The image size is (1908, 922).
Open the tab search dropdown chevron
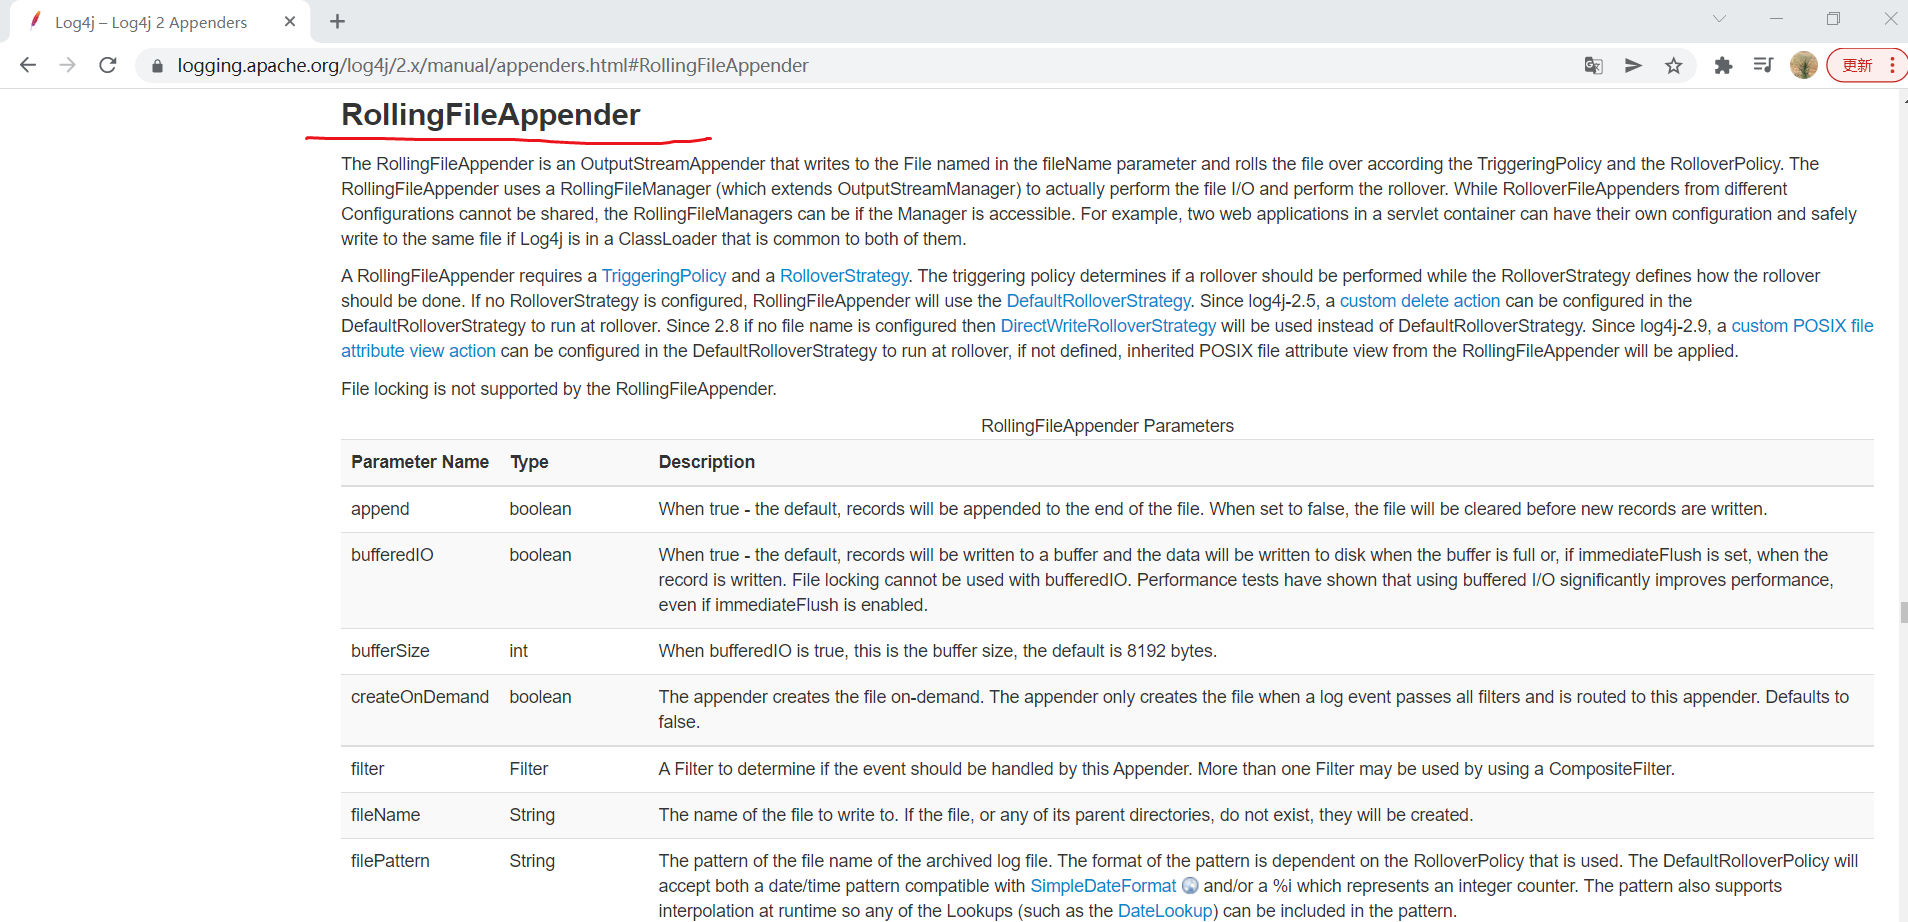1719,19
